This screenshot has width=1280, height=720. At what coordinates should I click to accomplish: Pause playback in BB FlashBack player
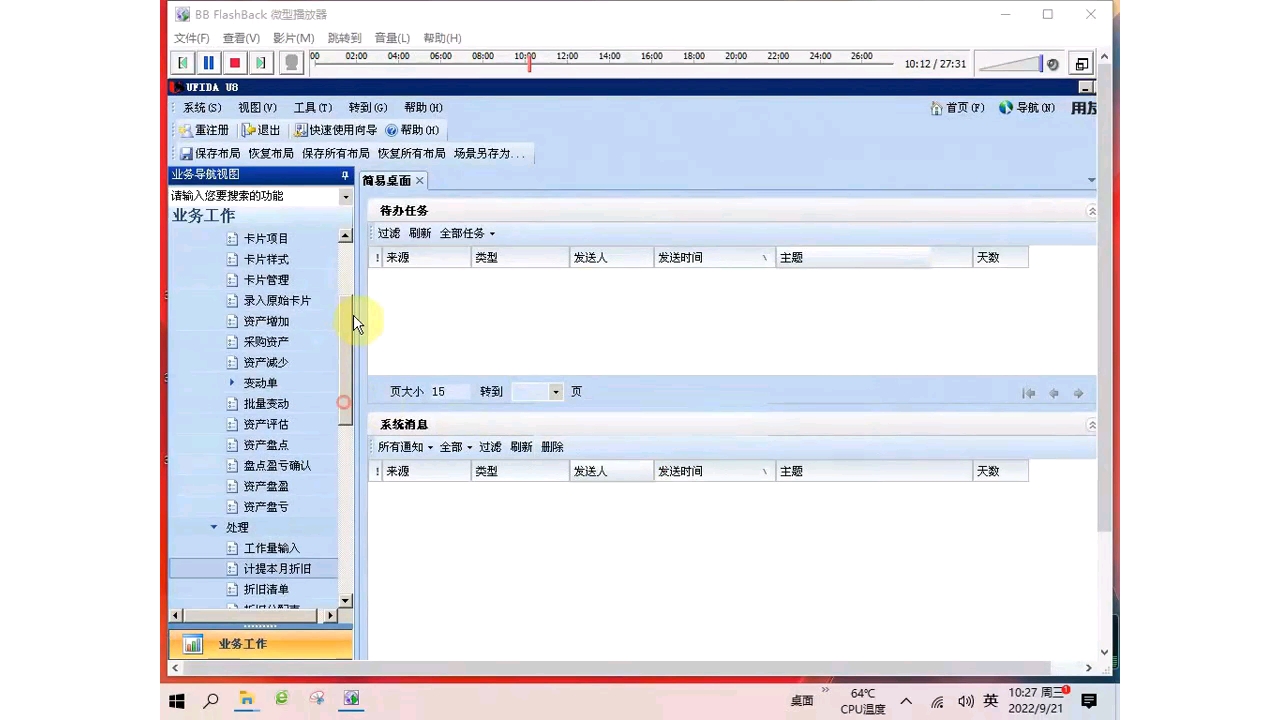coord(208,62)
